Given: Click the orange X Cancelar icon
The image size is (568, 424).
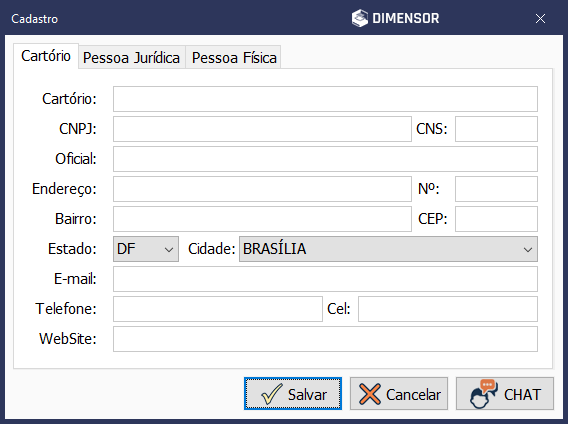Looking at the screenshot, I should 369,394.
